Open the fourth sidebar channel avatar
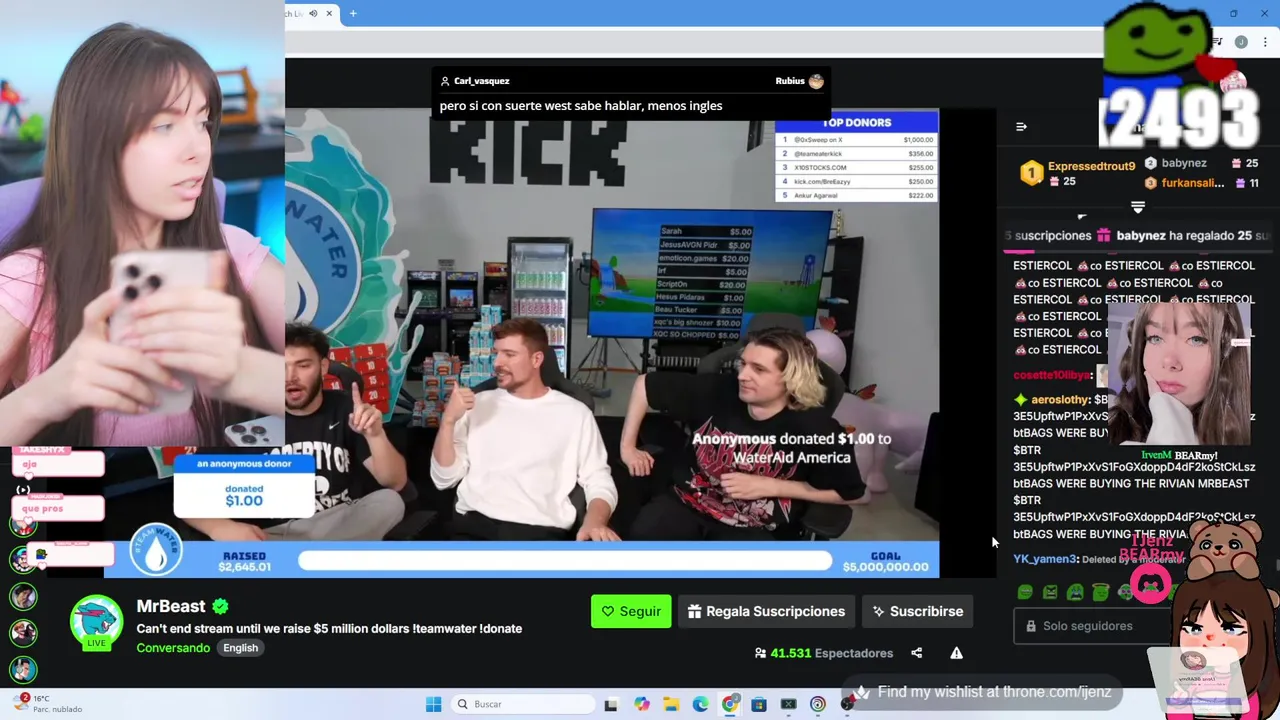Image resolution: width=1280 pixels, height=720 pixels. point(23,633)
